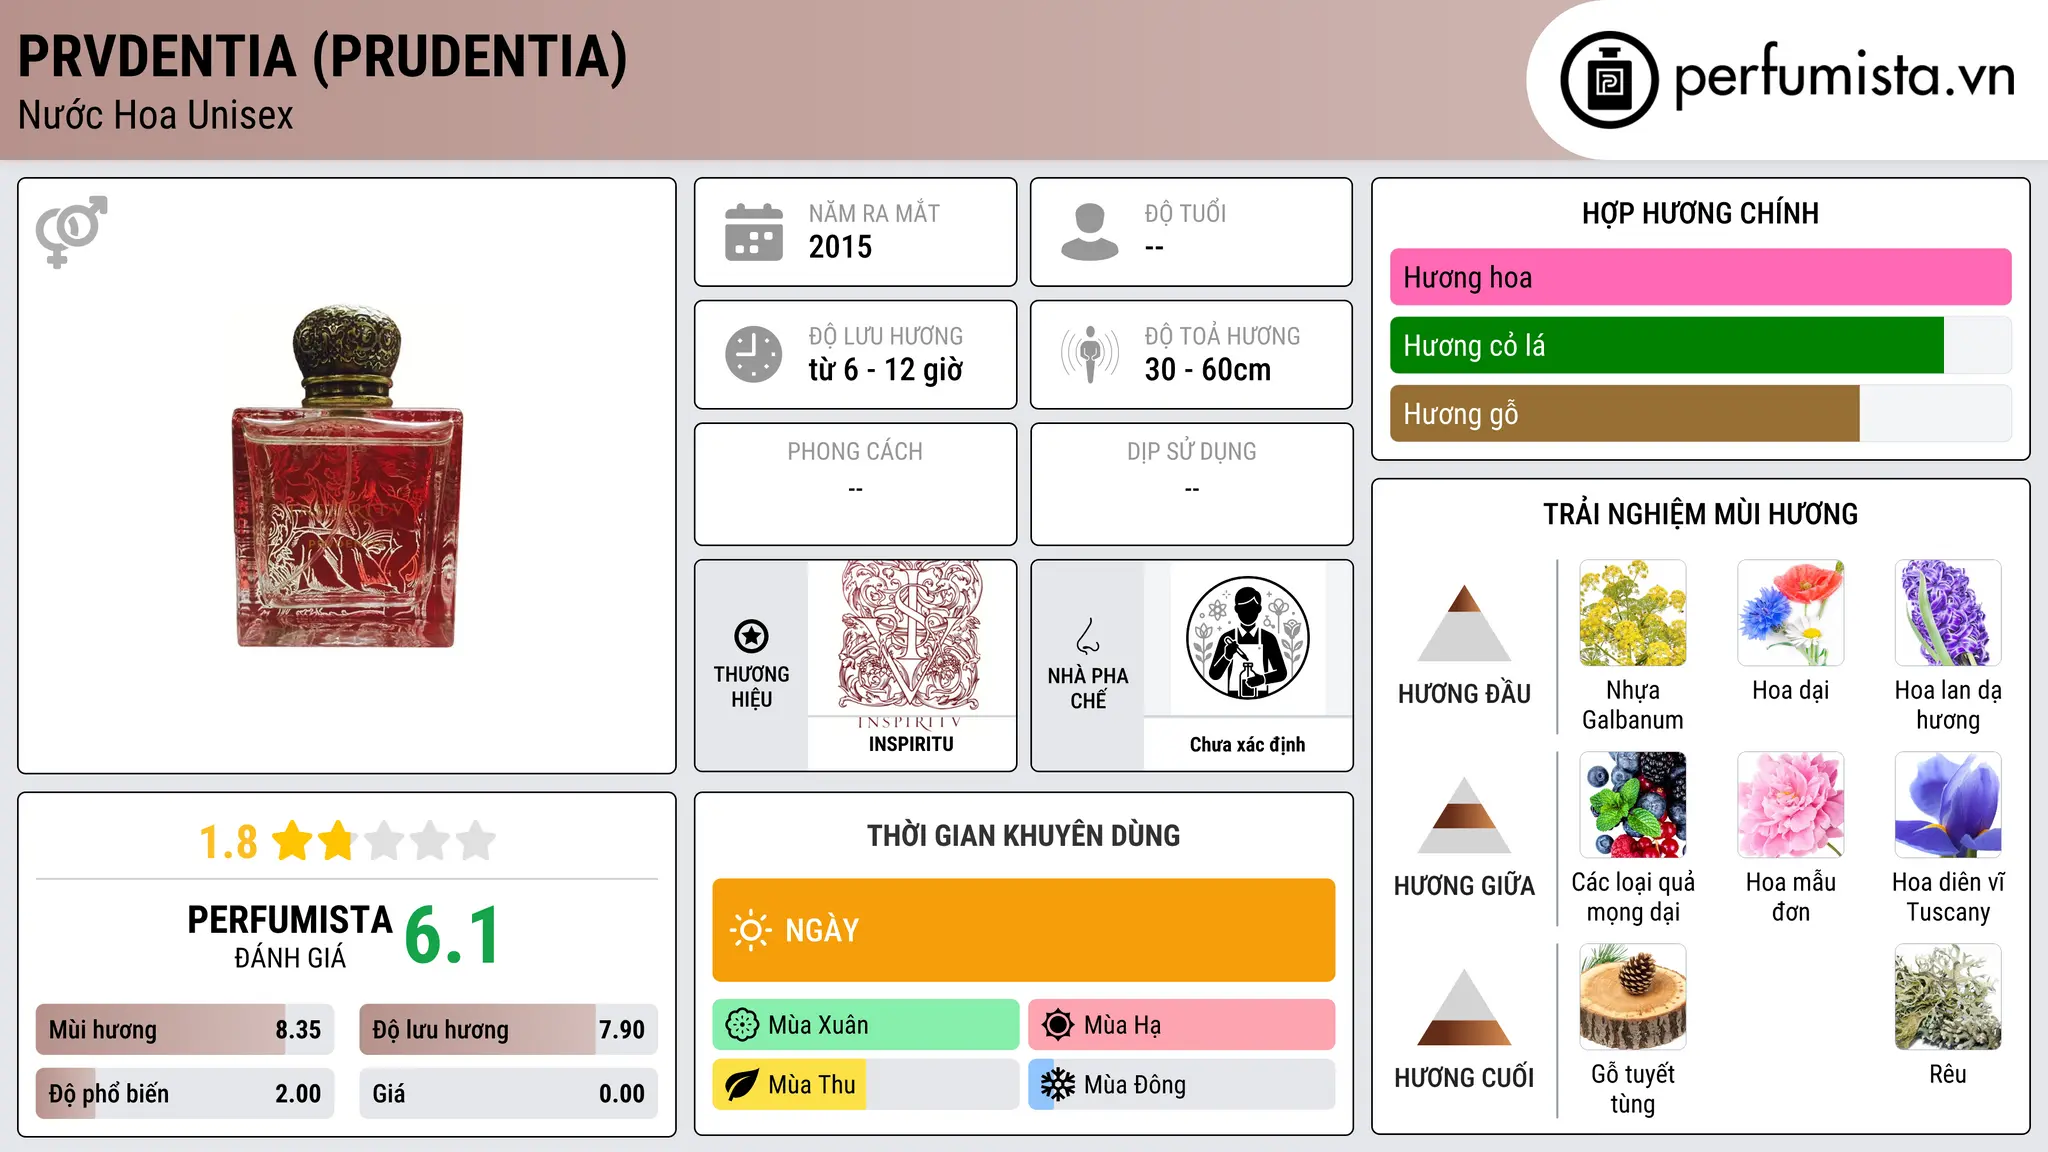Click the HƯƠNG CUỐI label
This screenshot has width=2048, height=1152.
coord(1464,1078)
